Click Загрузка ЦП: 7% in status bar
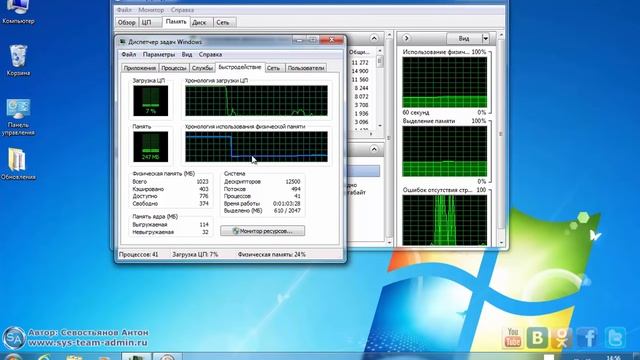The height and width of the screenshot is (360, 640). pyautogui.click(x=195, y=254)
